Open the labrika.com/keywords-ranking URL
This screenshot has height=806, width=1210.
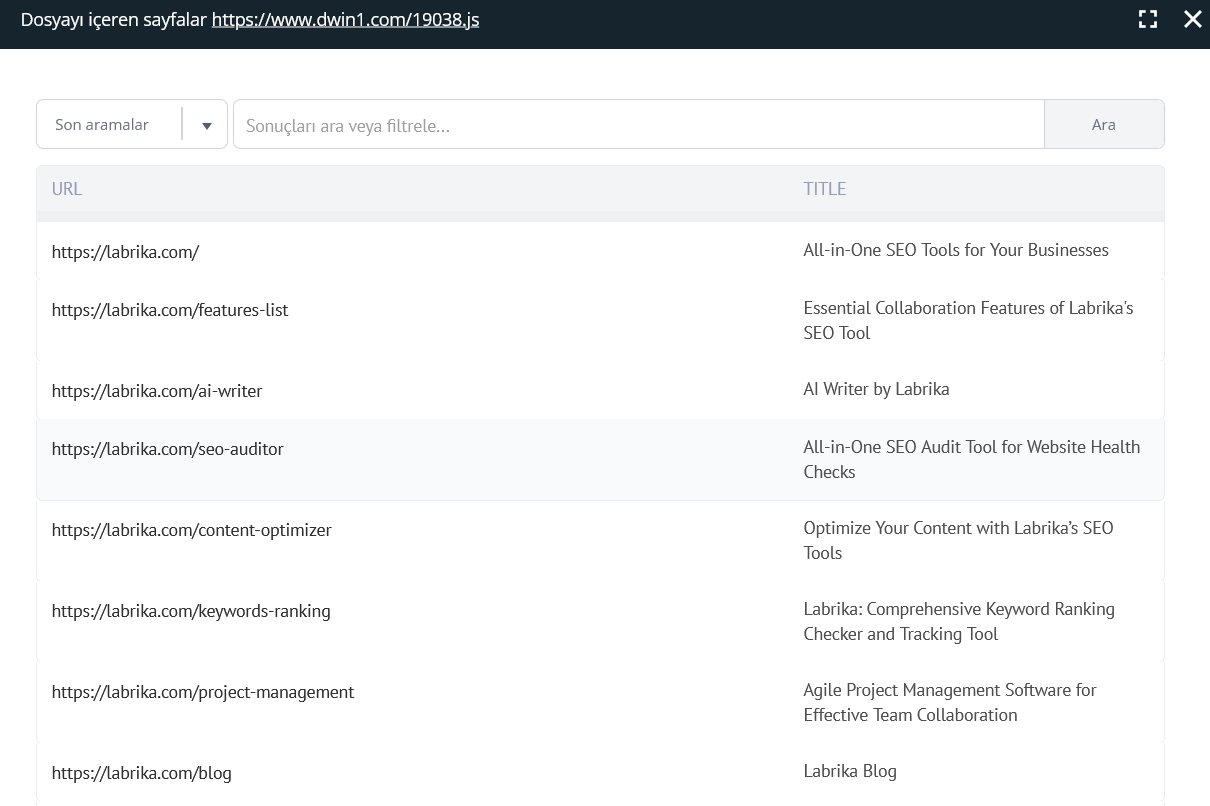(x=191, y=611)
